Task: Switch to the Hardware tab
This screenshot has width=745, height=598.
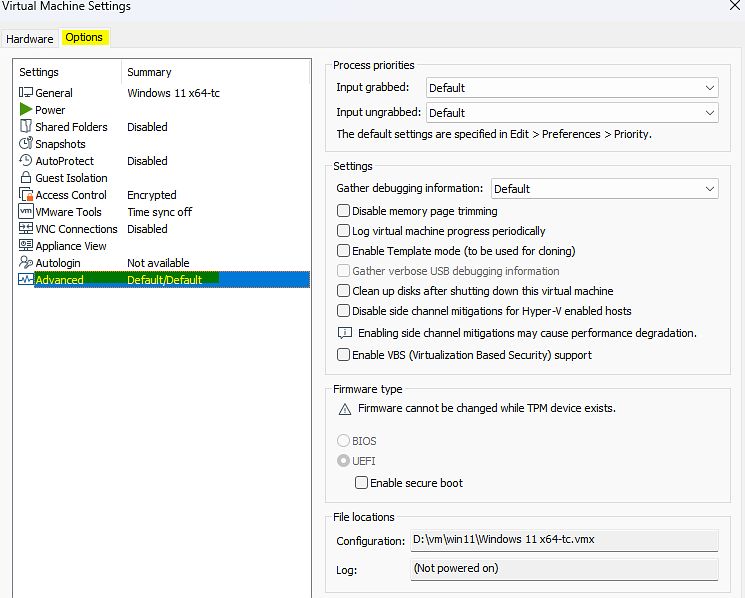Action: [x=29, y=39]
